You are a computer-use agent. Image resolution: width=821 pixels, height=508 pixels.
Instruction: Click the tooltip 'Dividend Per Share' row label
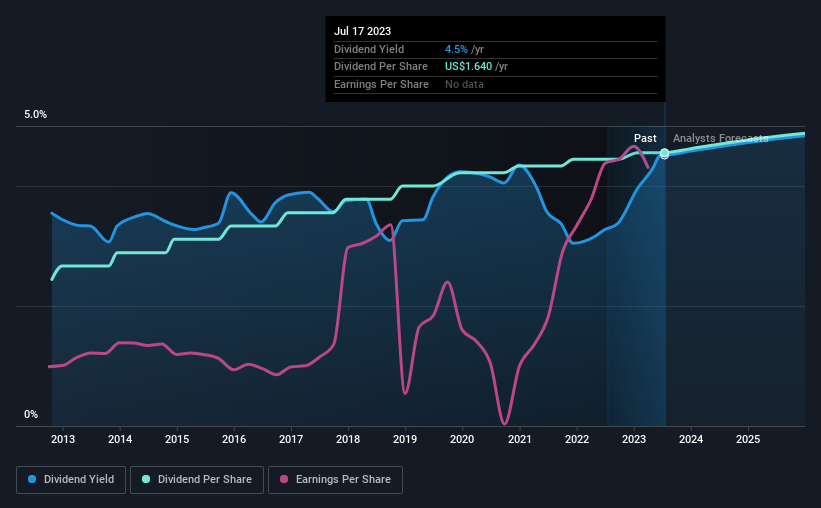381,67
